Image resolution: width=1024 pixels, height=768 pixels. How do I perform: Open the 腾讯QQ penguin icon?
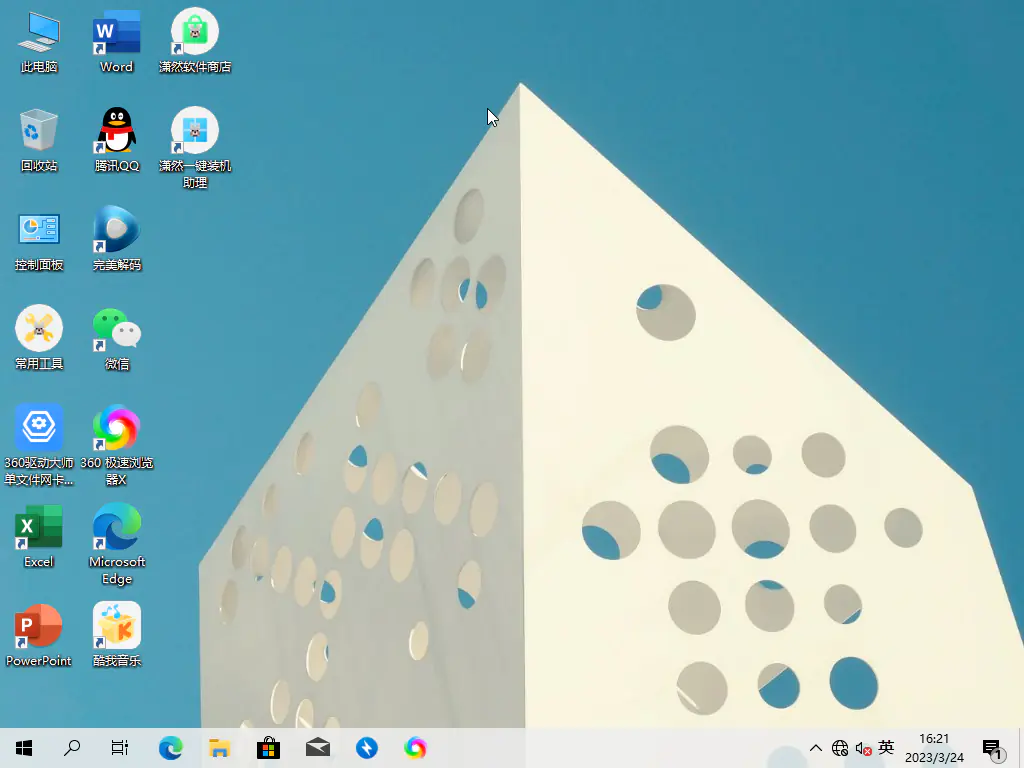click(x=116, y=131)
